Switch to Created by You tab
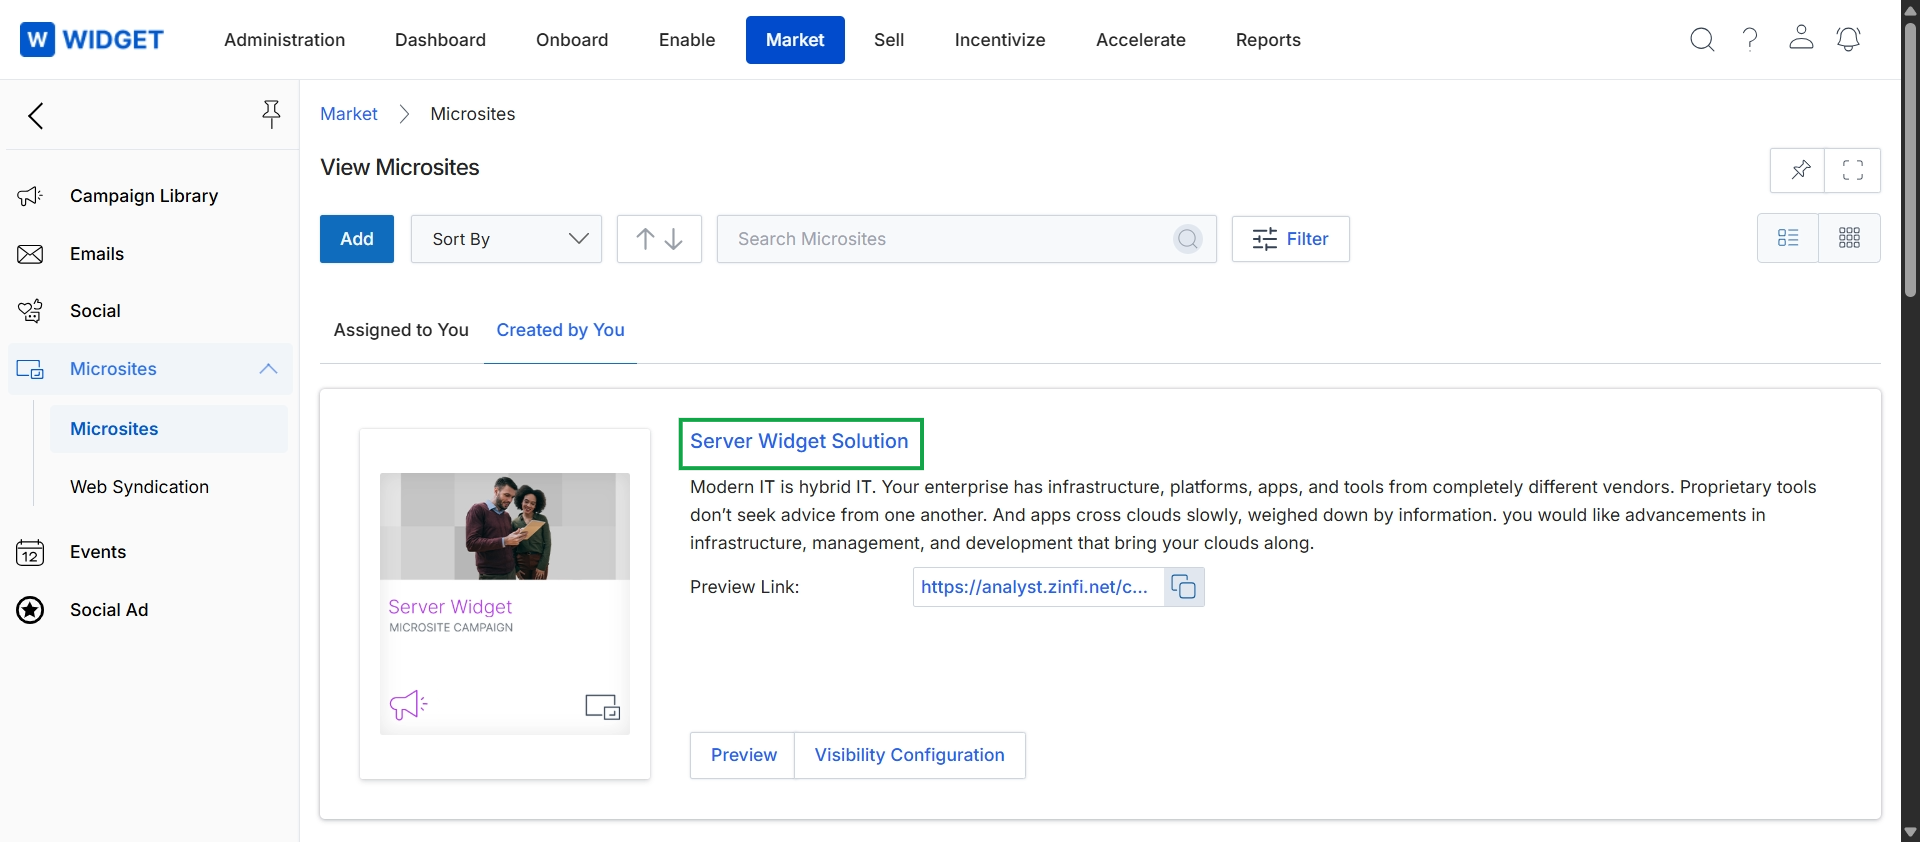This screenshot has height=842, width=1920. (x=560, y=330)
